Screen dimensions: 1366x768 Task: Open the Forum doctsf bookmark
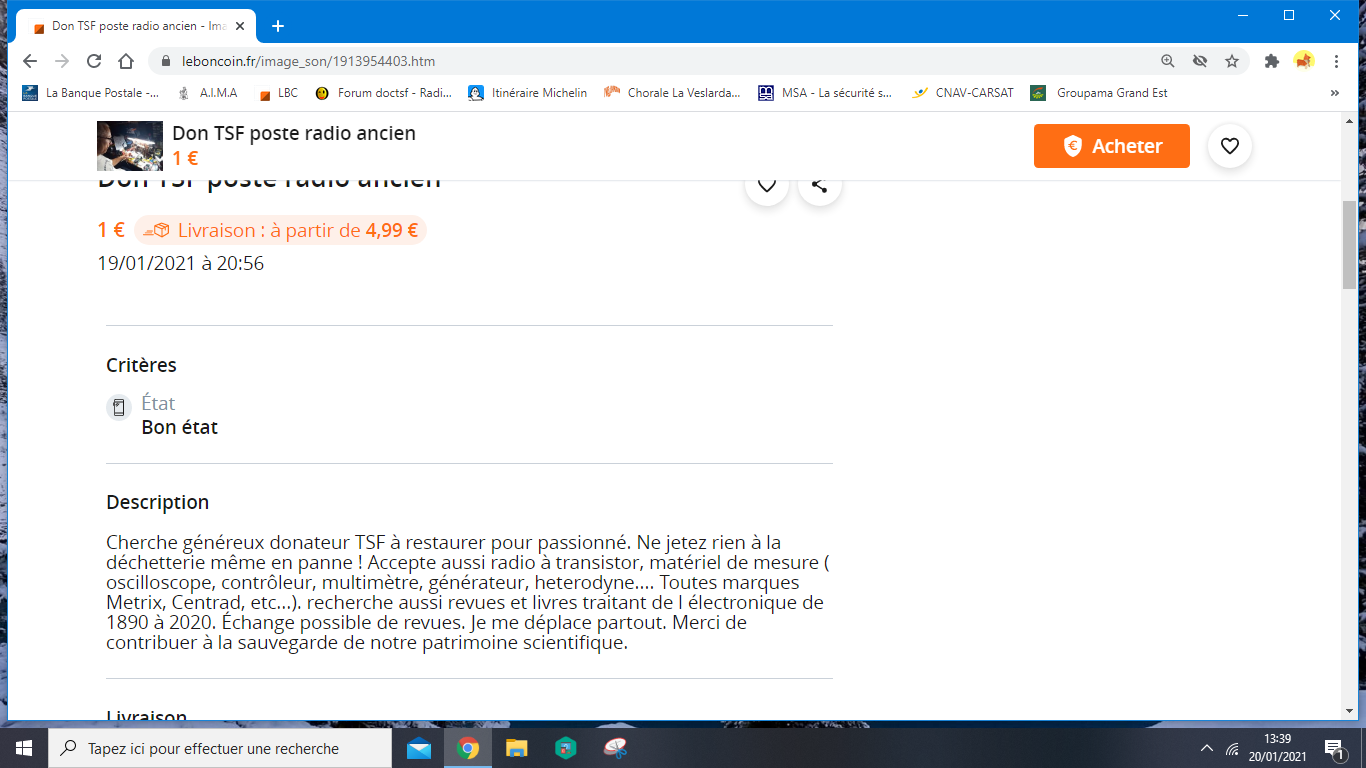(x=383, y=93)
